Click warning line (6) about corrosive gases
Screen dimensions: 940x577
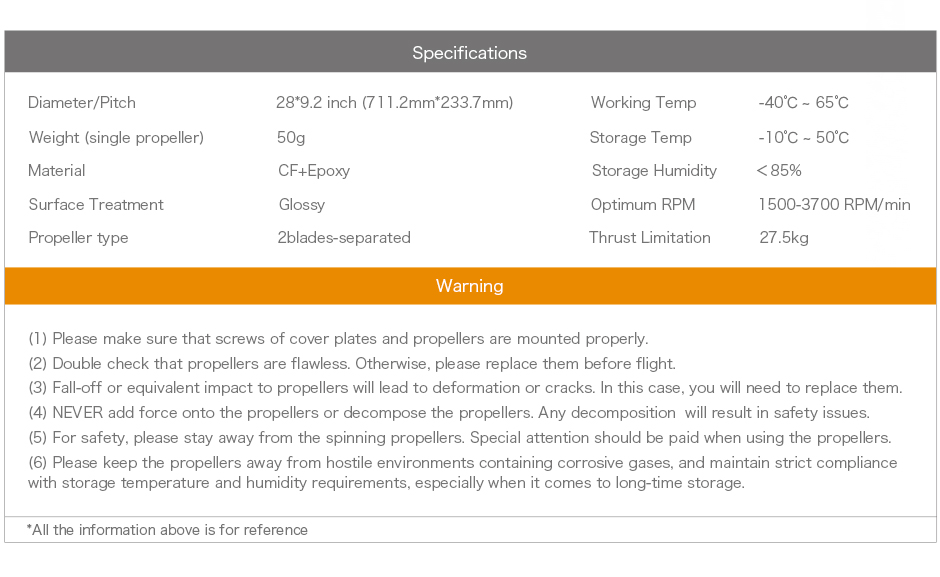tap(462, 473)
